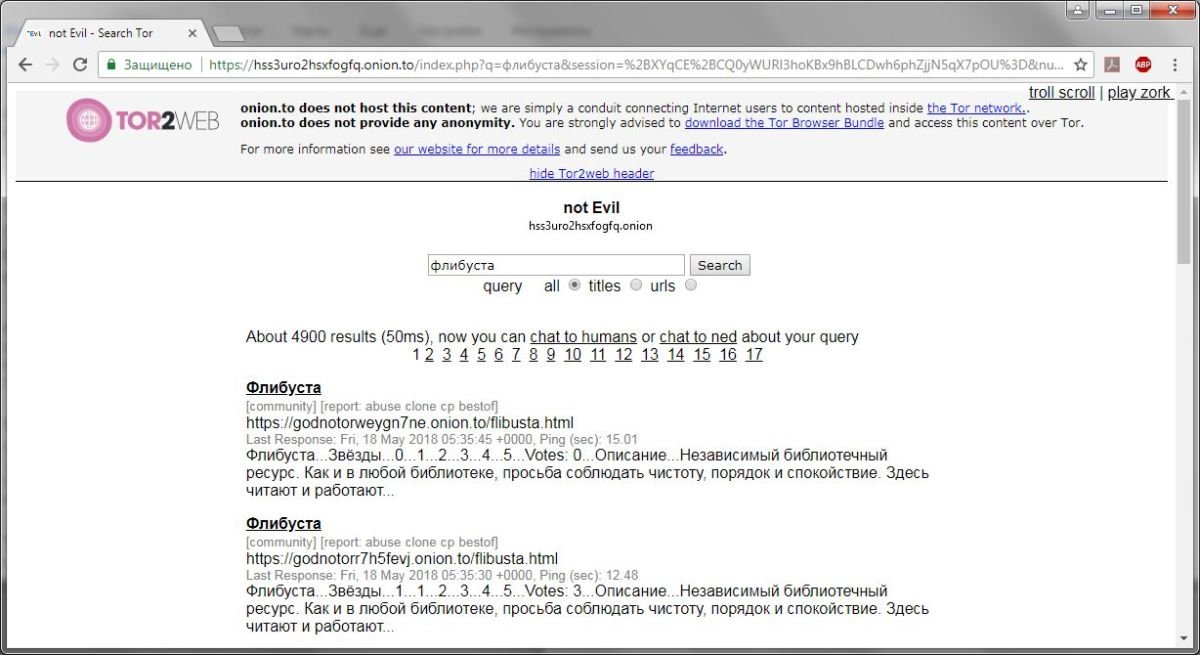The width and height of the screenshot is (1200, 655).
Task: Bookmark this page with star icon
Action: coord(1081,65)
